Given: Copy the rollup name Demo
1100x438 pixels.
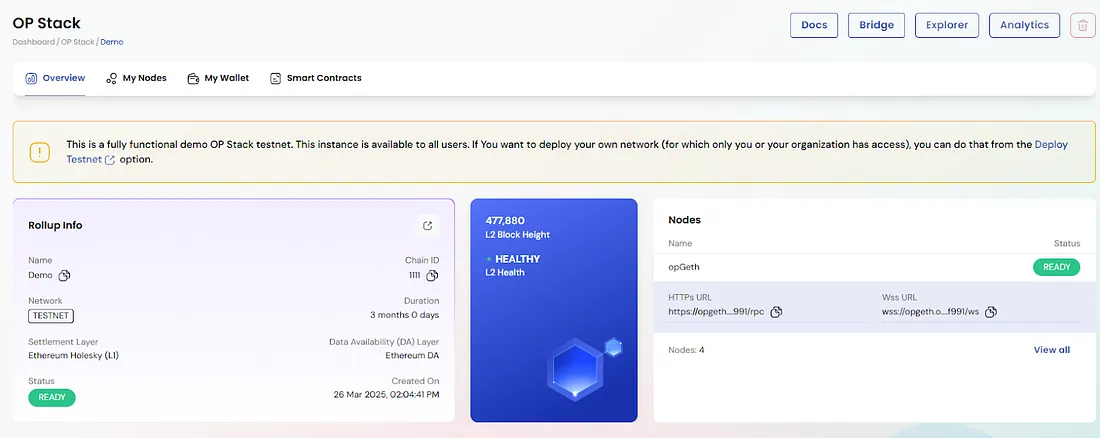Looking at the screenshot, I should coord(64,275).
